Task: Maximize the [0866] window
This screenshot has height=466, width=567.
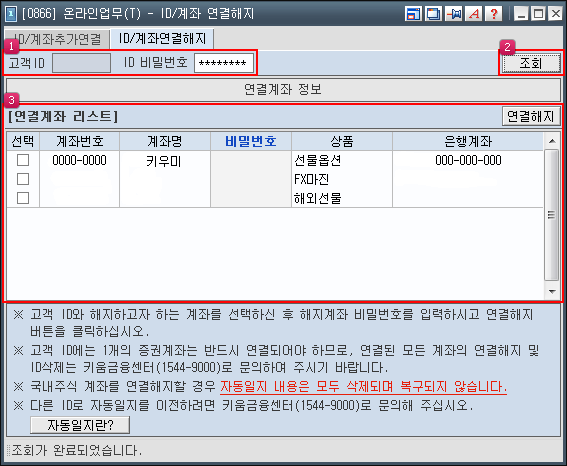Action: coord(538,14)
